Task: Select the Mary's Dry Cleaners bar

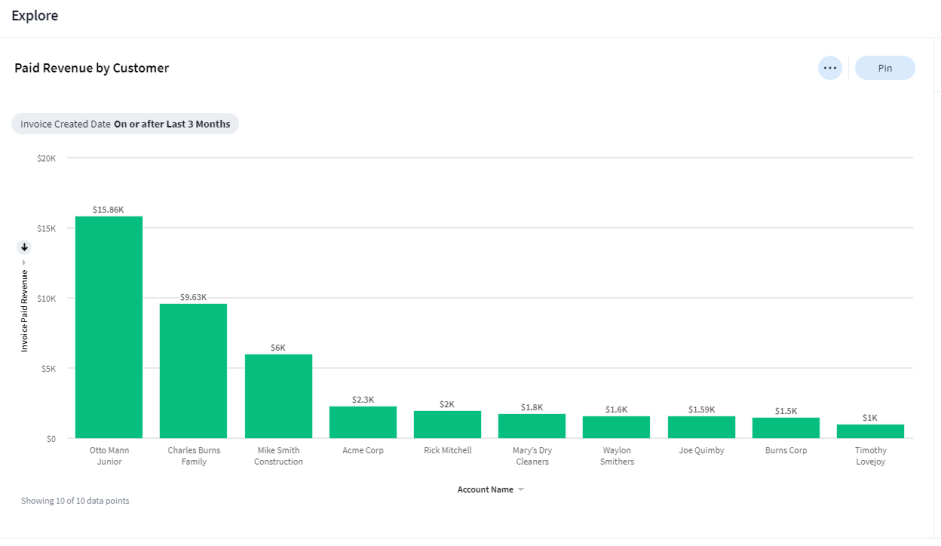Action: (x=532, y=426)
